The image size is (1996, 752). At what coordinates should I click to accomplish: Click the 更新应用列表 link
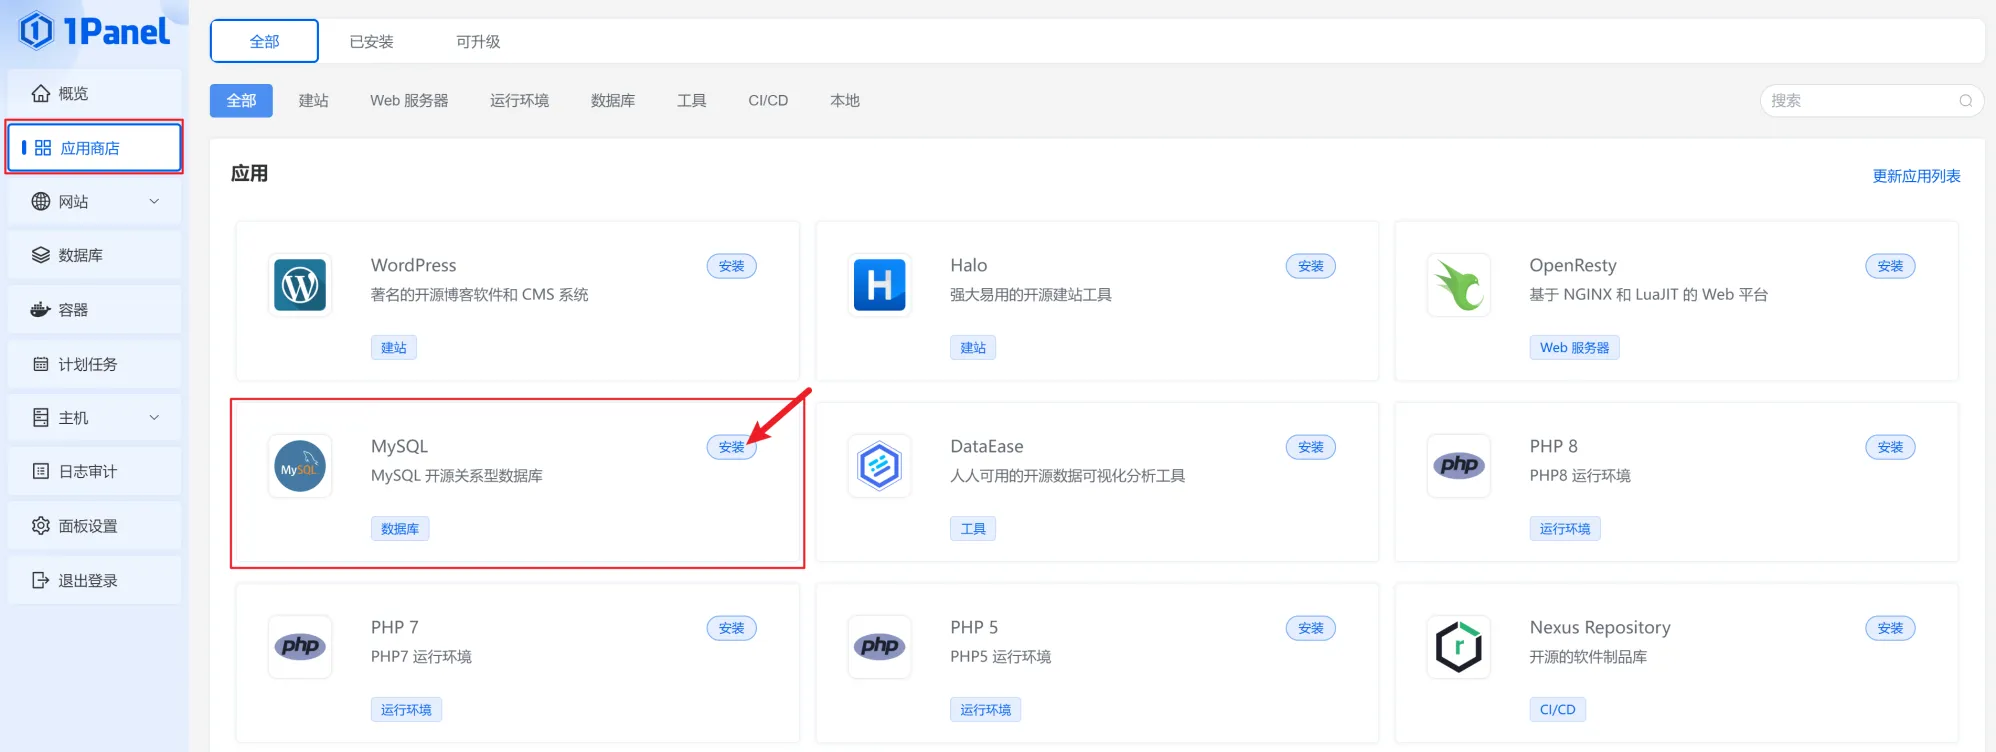tap(1915, 176)
